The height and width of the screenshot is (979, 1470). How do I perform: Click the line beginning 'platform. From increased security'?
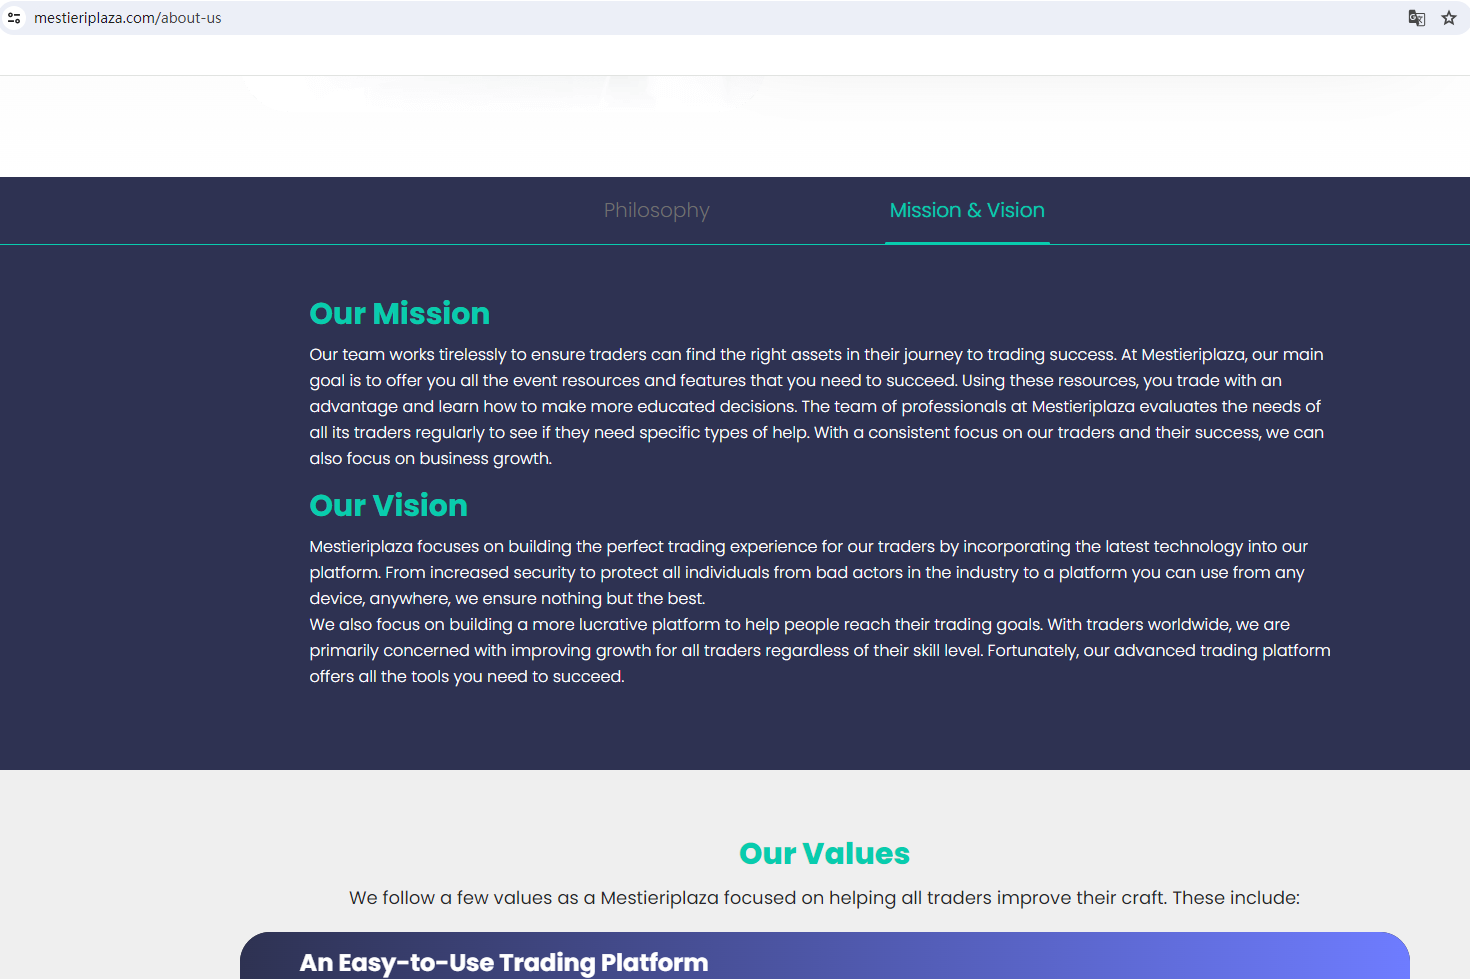pos(807,572)
